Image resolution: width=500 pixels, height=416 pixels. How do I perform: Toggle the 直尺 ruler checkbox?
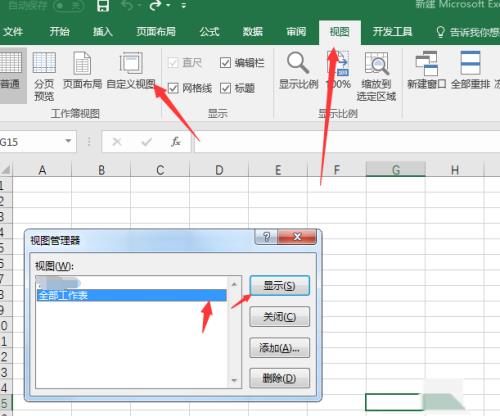(x=173, y=63)
